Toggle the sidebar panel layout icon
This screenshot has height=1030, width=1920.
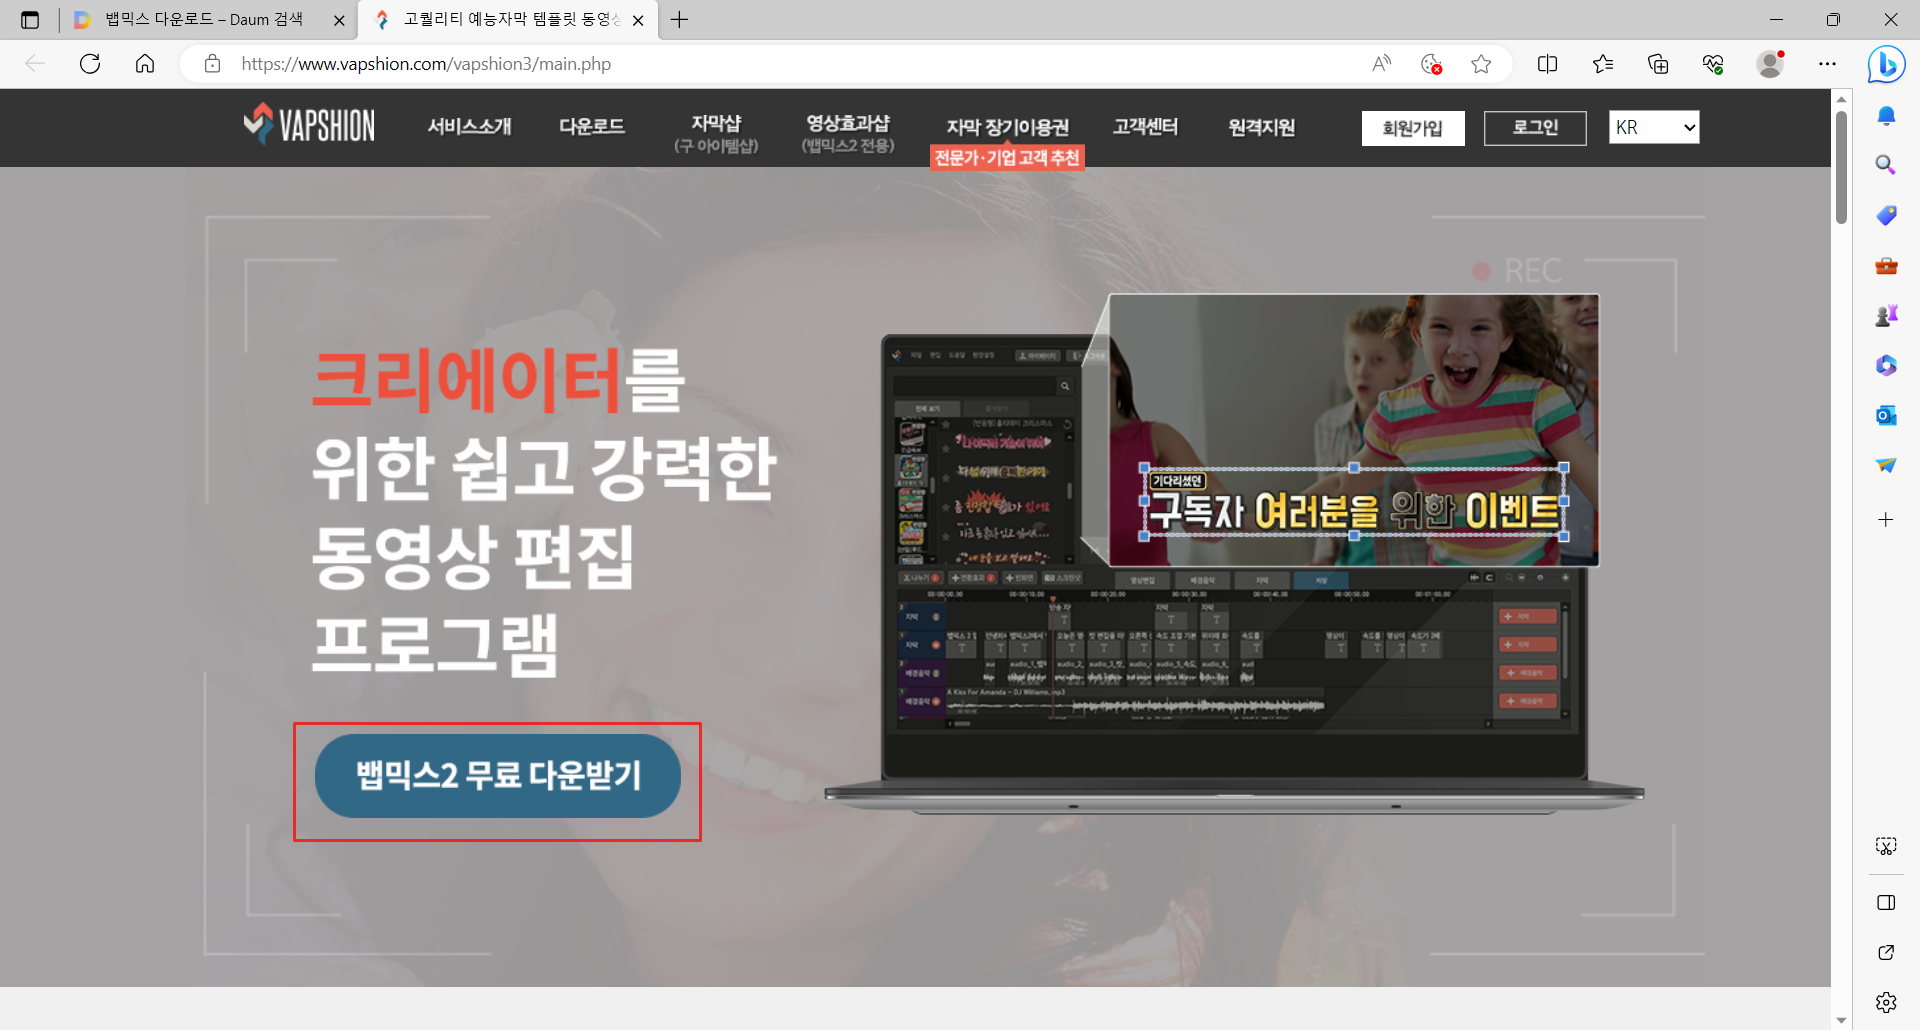coord(1886,903)
